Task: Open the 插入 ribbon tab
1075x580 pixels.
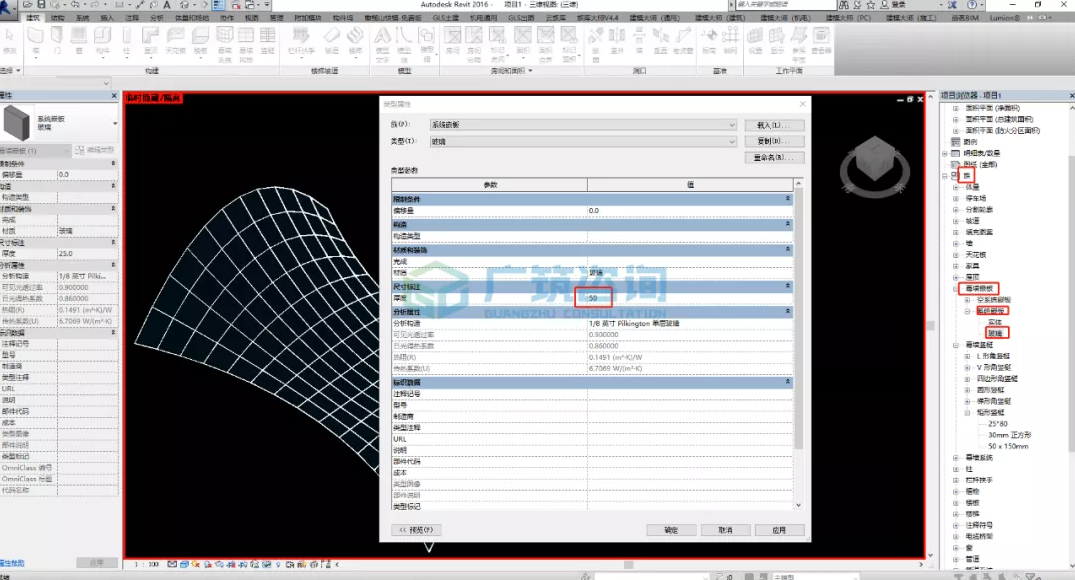Action: coord(107,18)
